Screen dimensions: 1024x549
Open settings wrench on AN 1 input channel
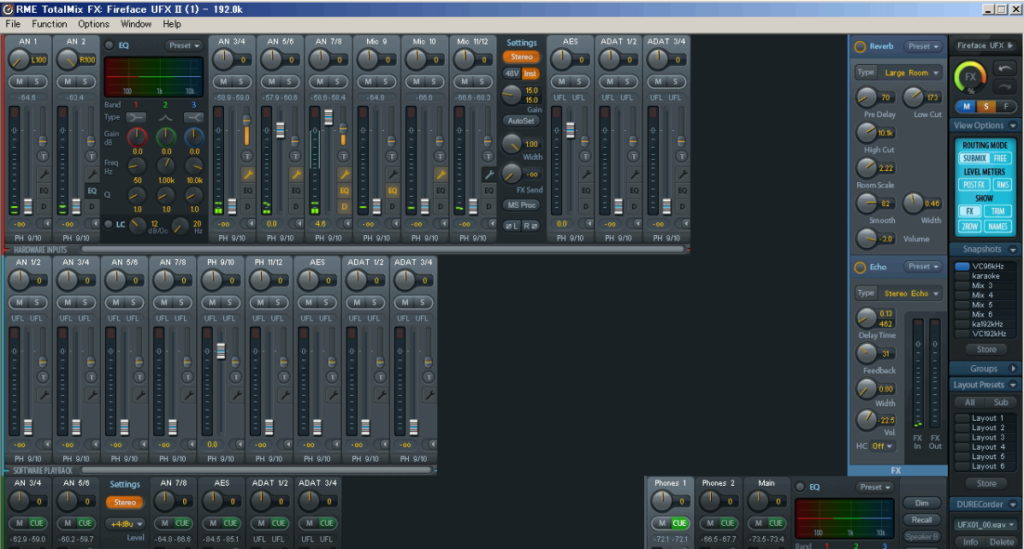pos(43,174)
